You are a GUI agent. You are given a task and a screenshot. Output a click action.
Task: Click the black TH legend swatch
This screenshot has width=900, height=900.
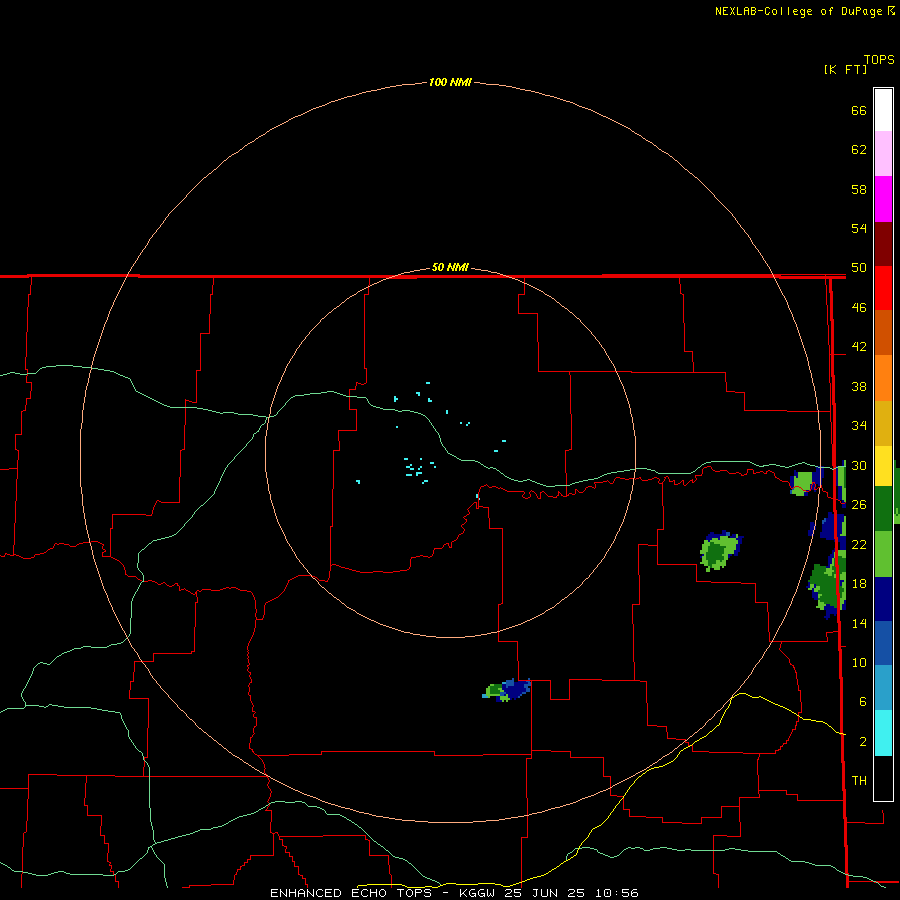point(883,778)
